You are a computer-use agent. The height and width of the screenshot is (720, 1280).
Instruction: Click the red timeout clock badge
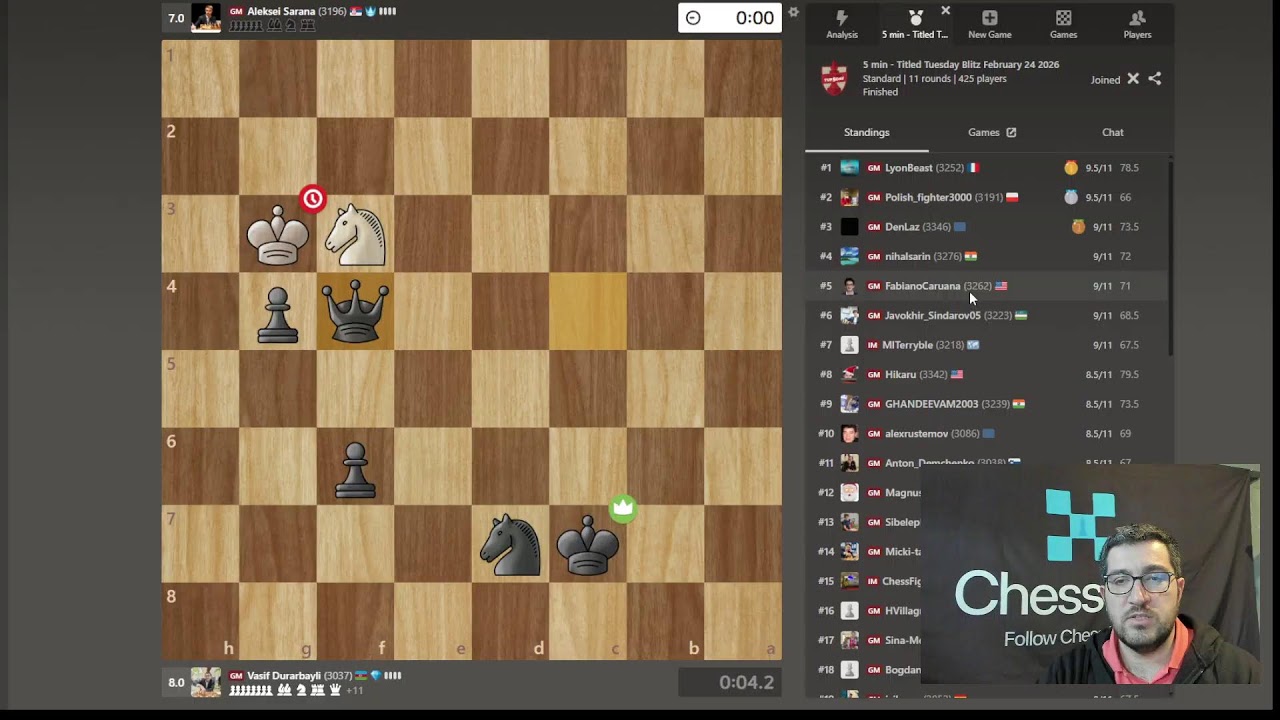point(313,199)
